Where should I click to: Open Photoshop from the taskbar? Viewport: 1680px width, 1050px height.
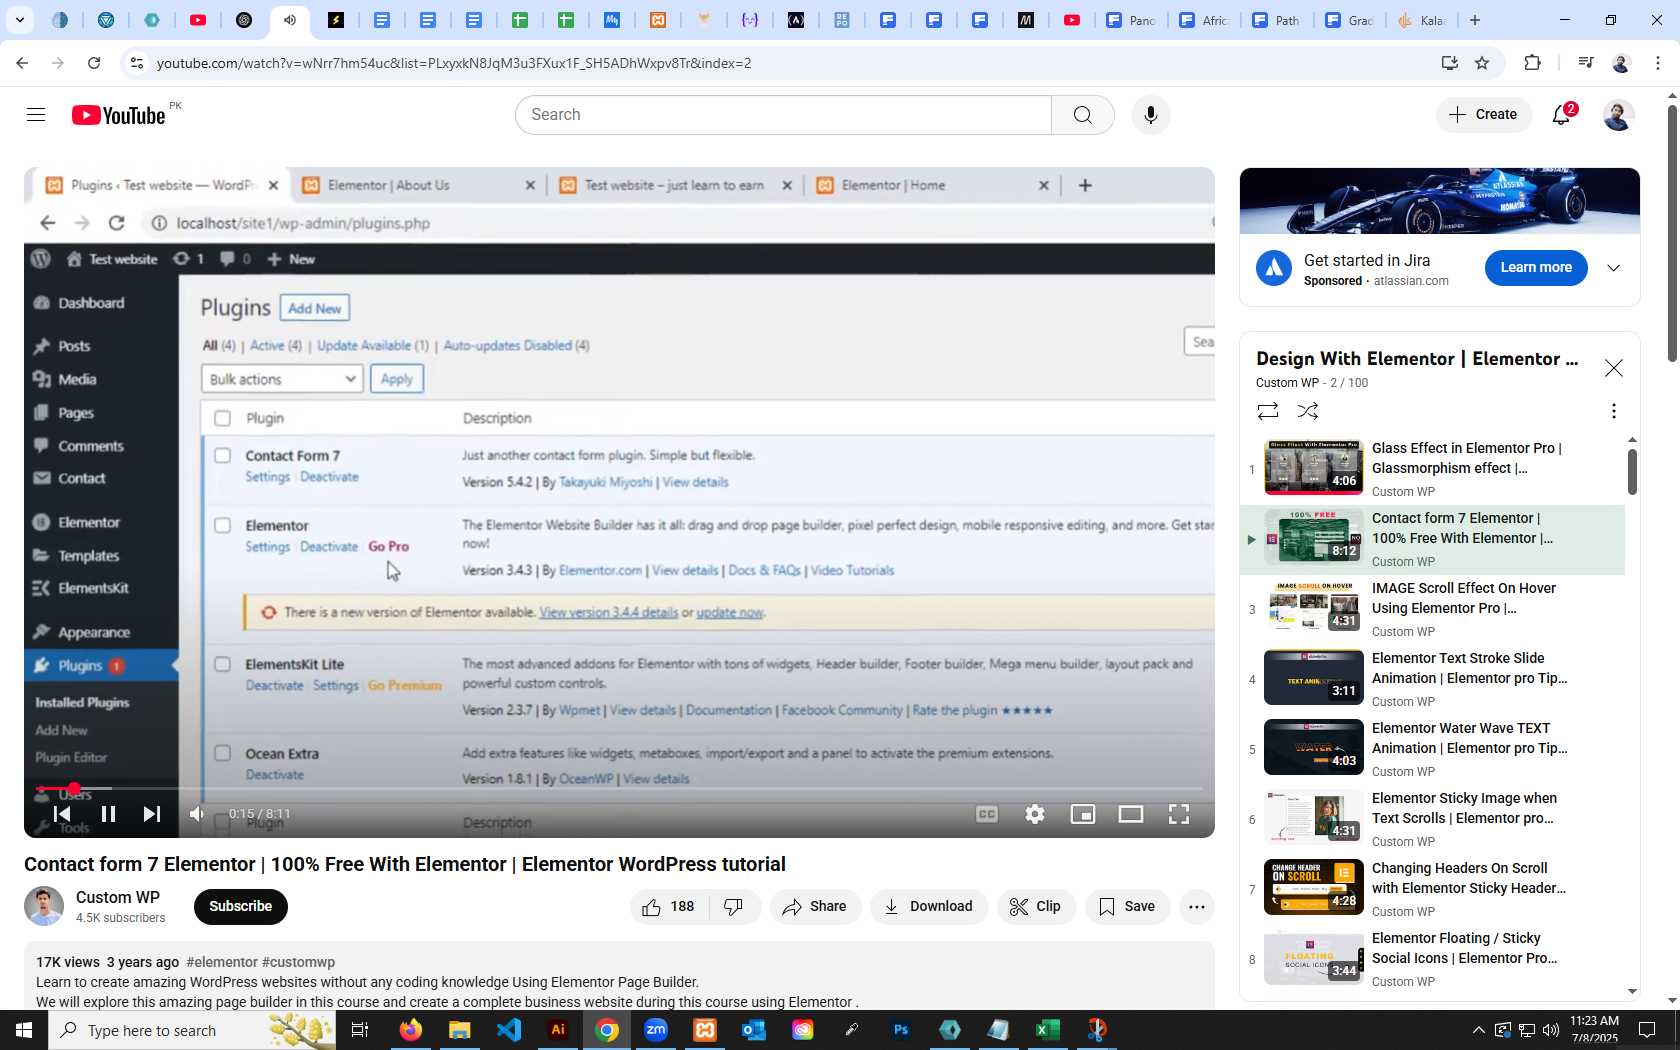click(901, 1030)
